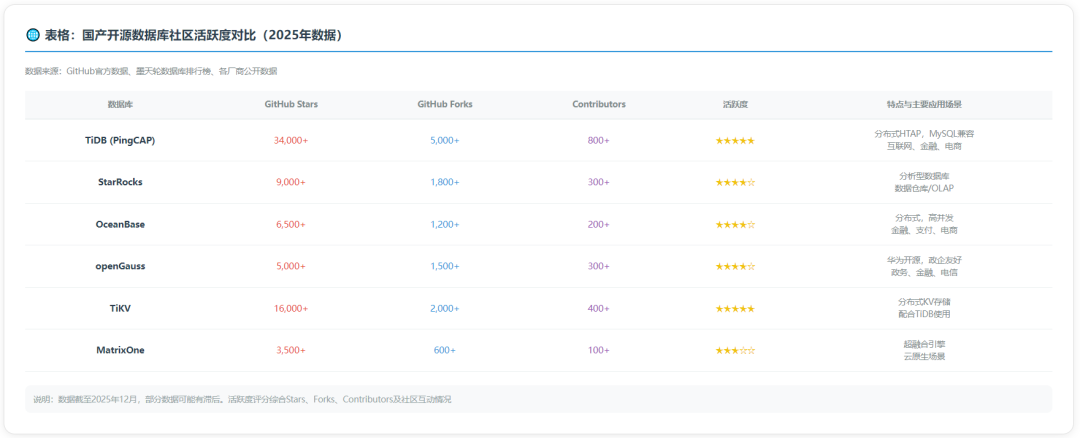Click the 说明 footnote about 2025年12月
Viewport: 1080px width, 438px height.
pyautogui.click(x=242, y=399)
